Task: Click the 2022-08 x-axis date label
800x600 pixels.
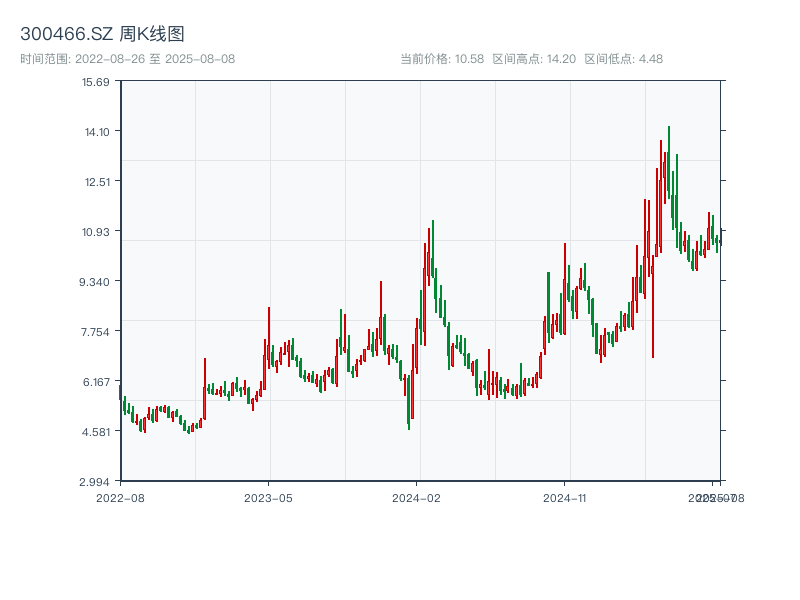Action: pos(120,497)
